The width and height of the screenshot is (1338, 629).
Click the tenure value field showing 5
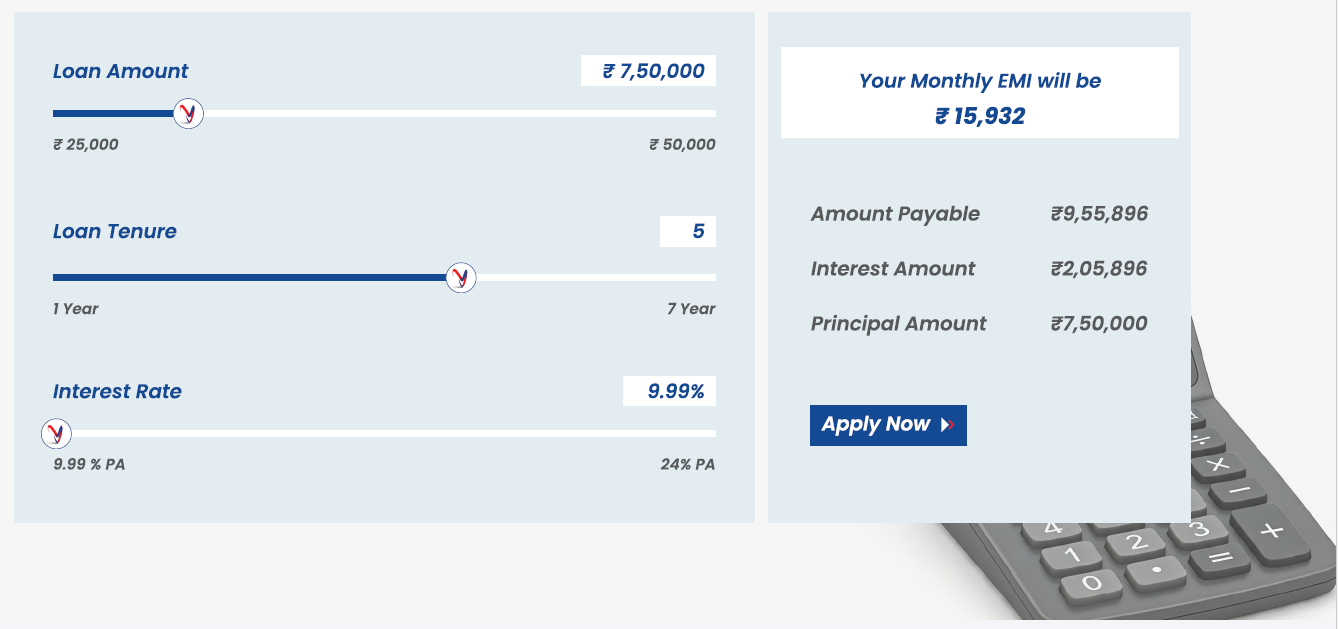[688, 231]
